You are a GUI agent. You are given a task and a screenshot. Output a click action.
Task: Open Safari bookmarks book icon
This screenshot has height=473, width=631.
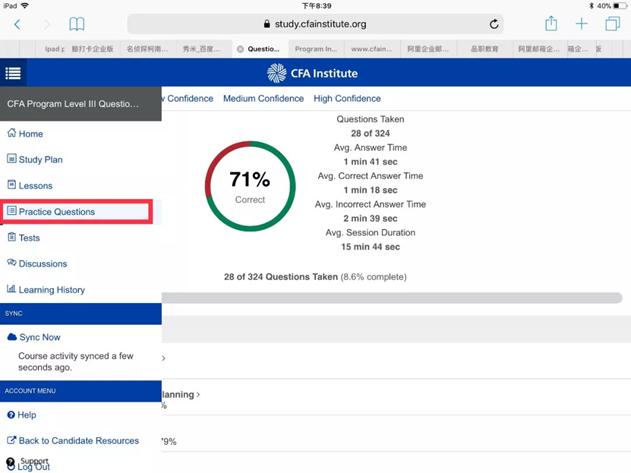pyautogui.click(x=76, y=24)
